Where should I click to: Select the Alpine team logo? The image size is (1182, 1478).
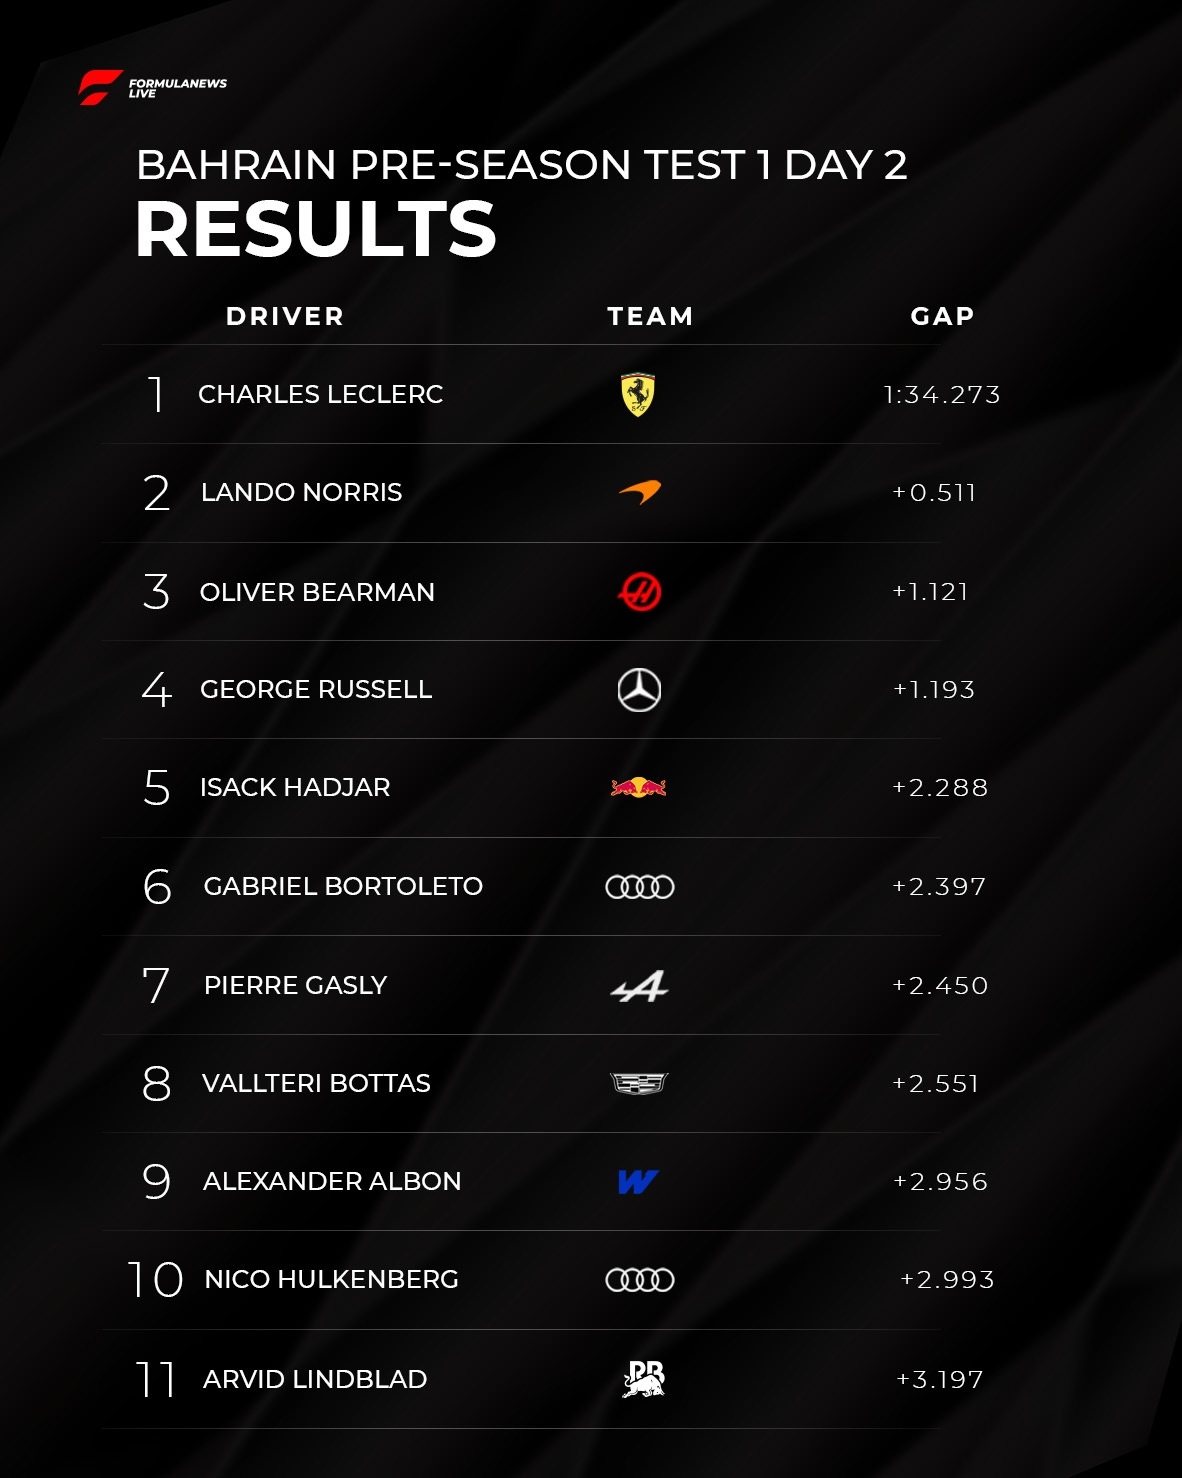click(x=639, y=986)
